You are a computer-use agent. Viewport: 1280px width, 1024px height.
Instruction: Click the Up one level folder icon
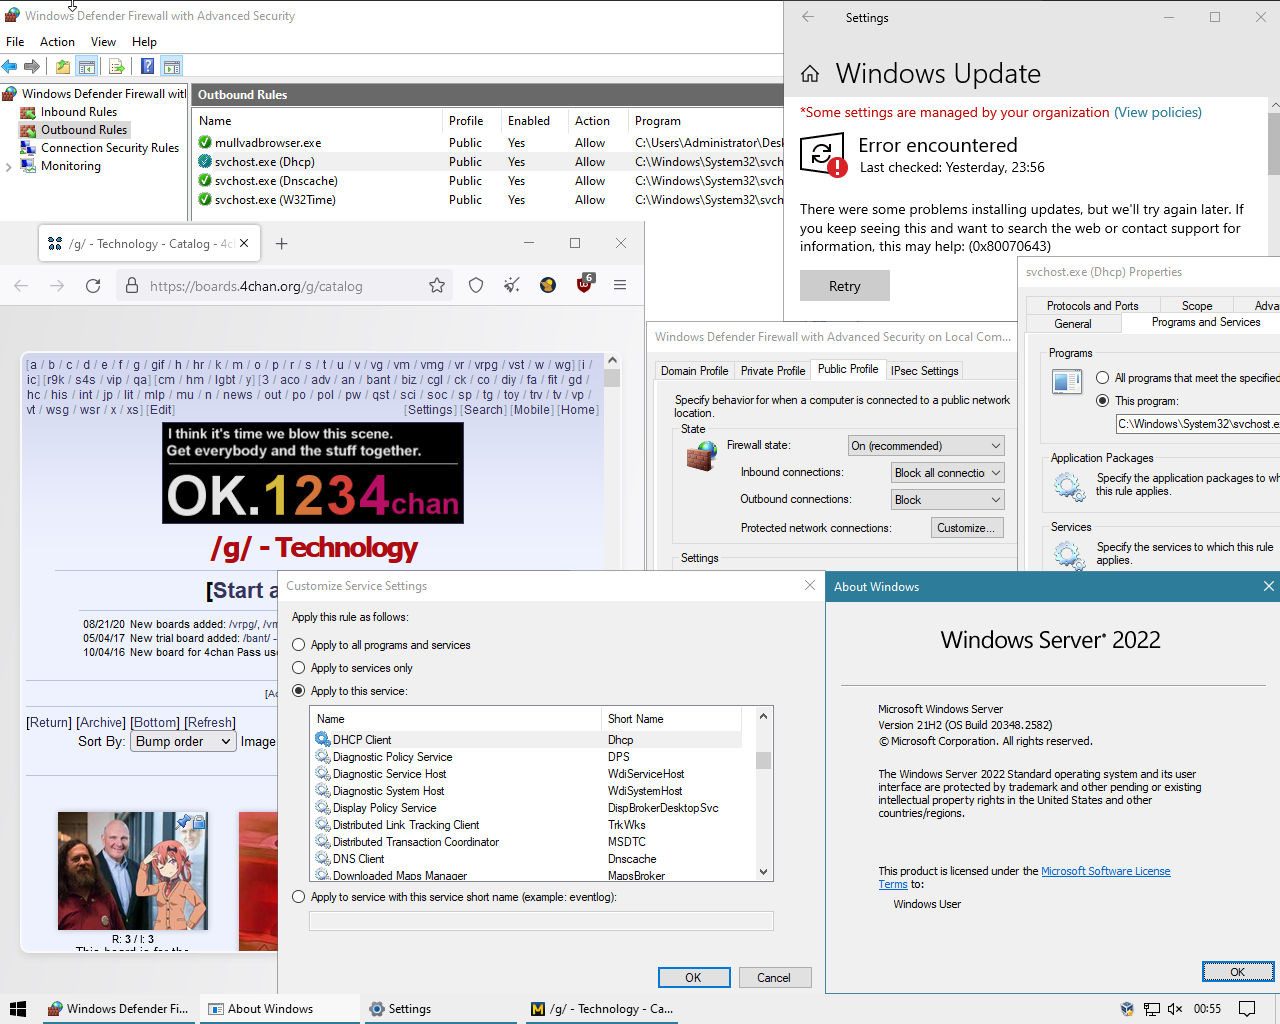tap(63, 66)
